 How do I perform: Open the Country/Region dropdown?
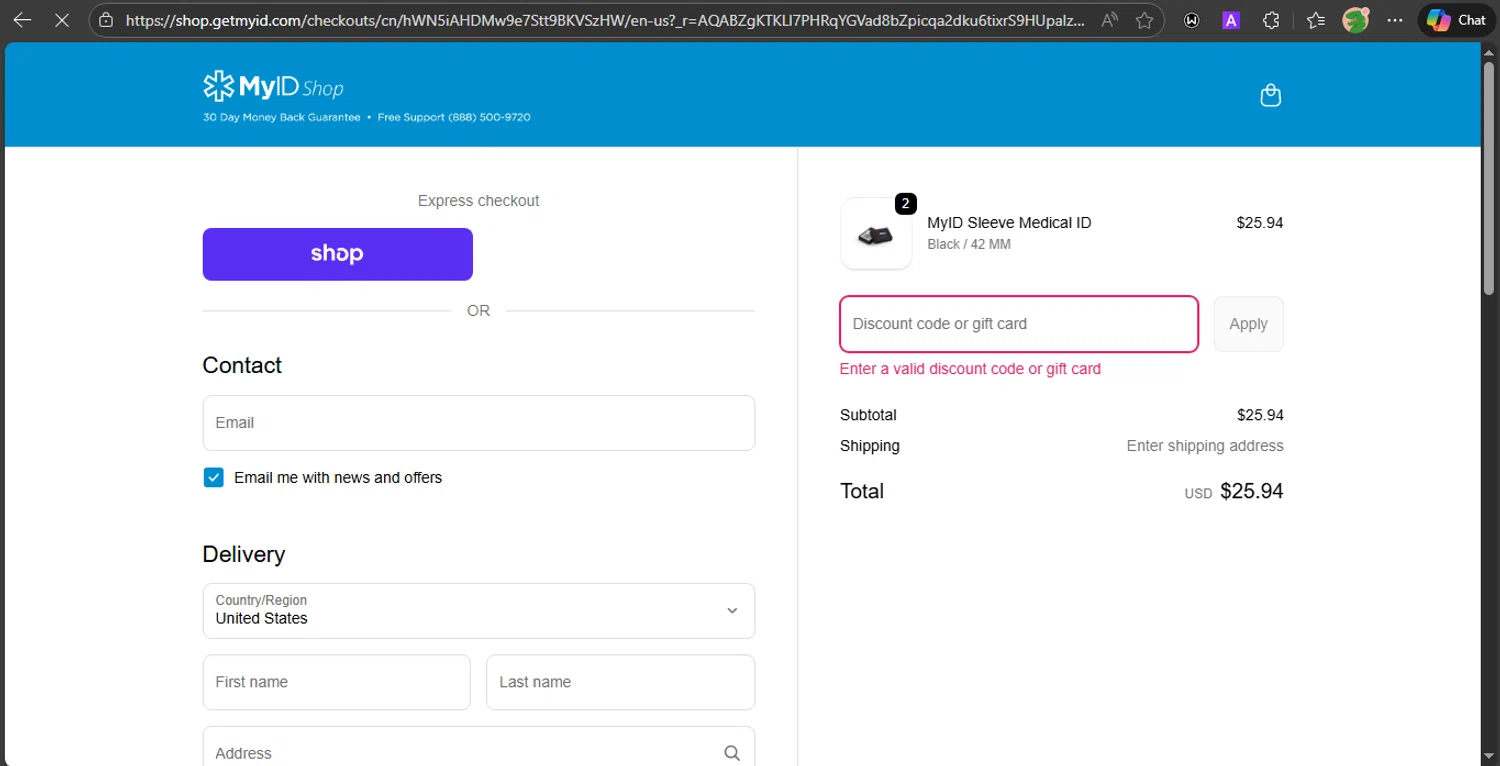[479, 611]
